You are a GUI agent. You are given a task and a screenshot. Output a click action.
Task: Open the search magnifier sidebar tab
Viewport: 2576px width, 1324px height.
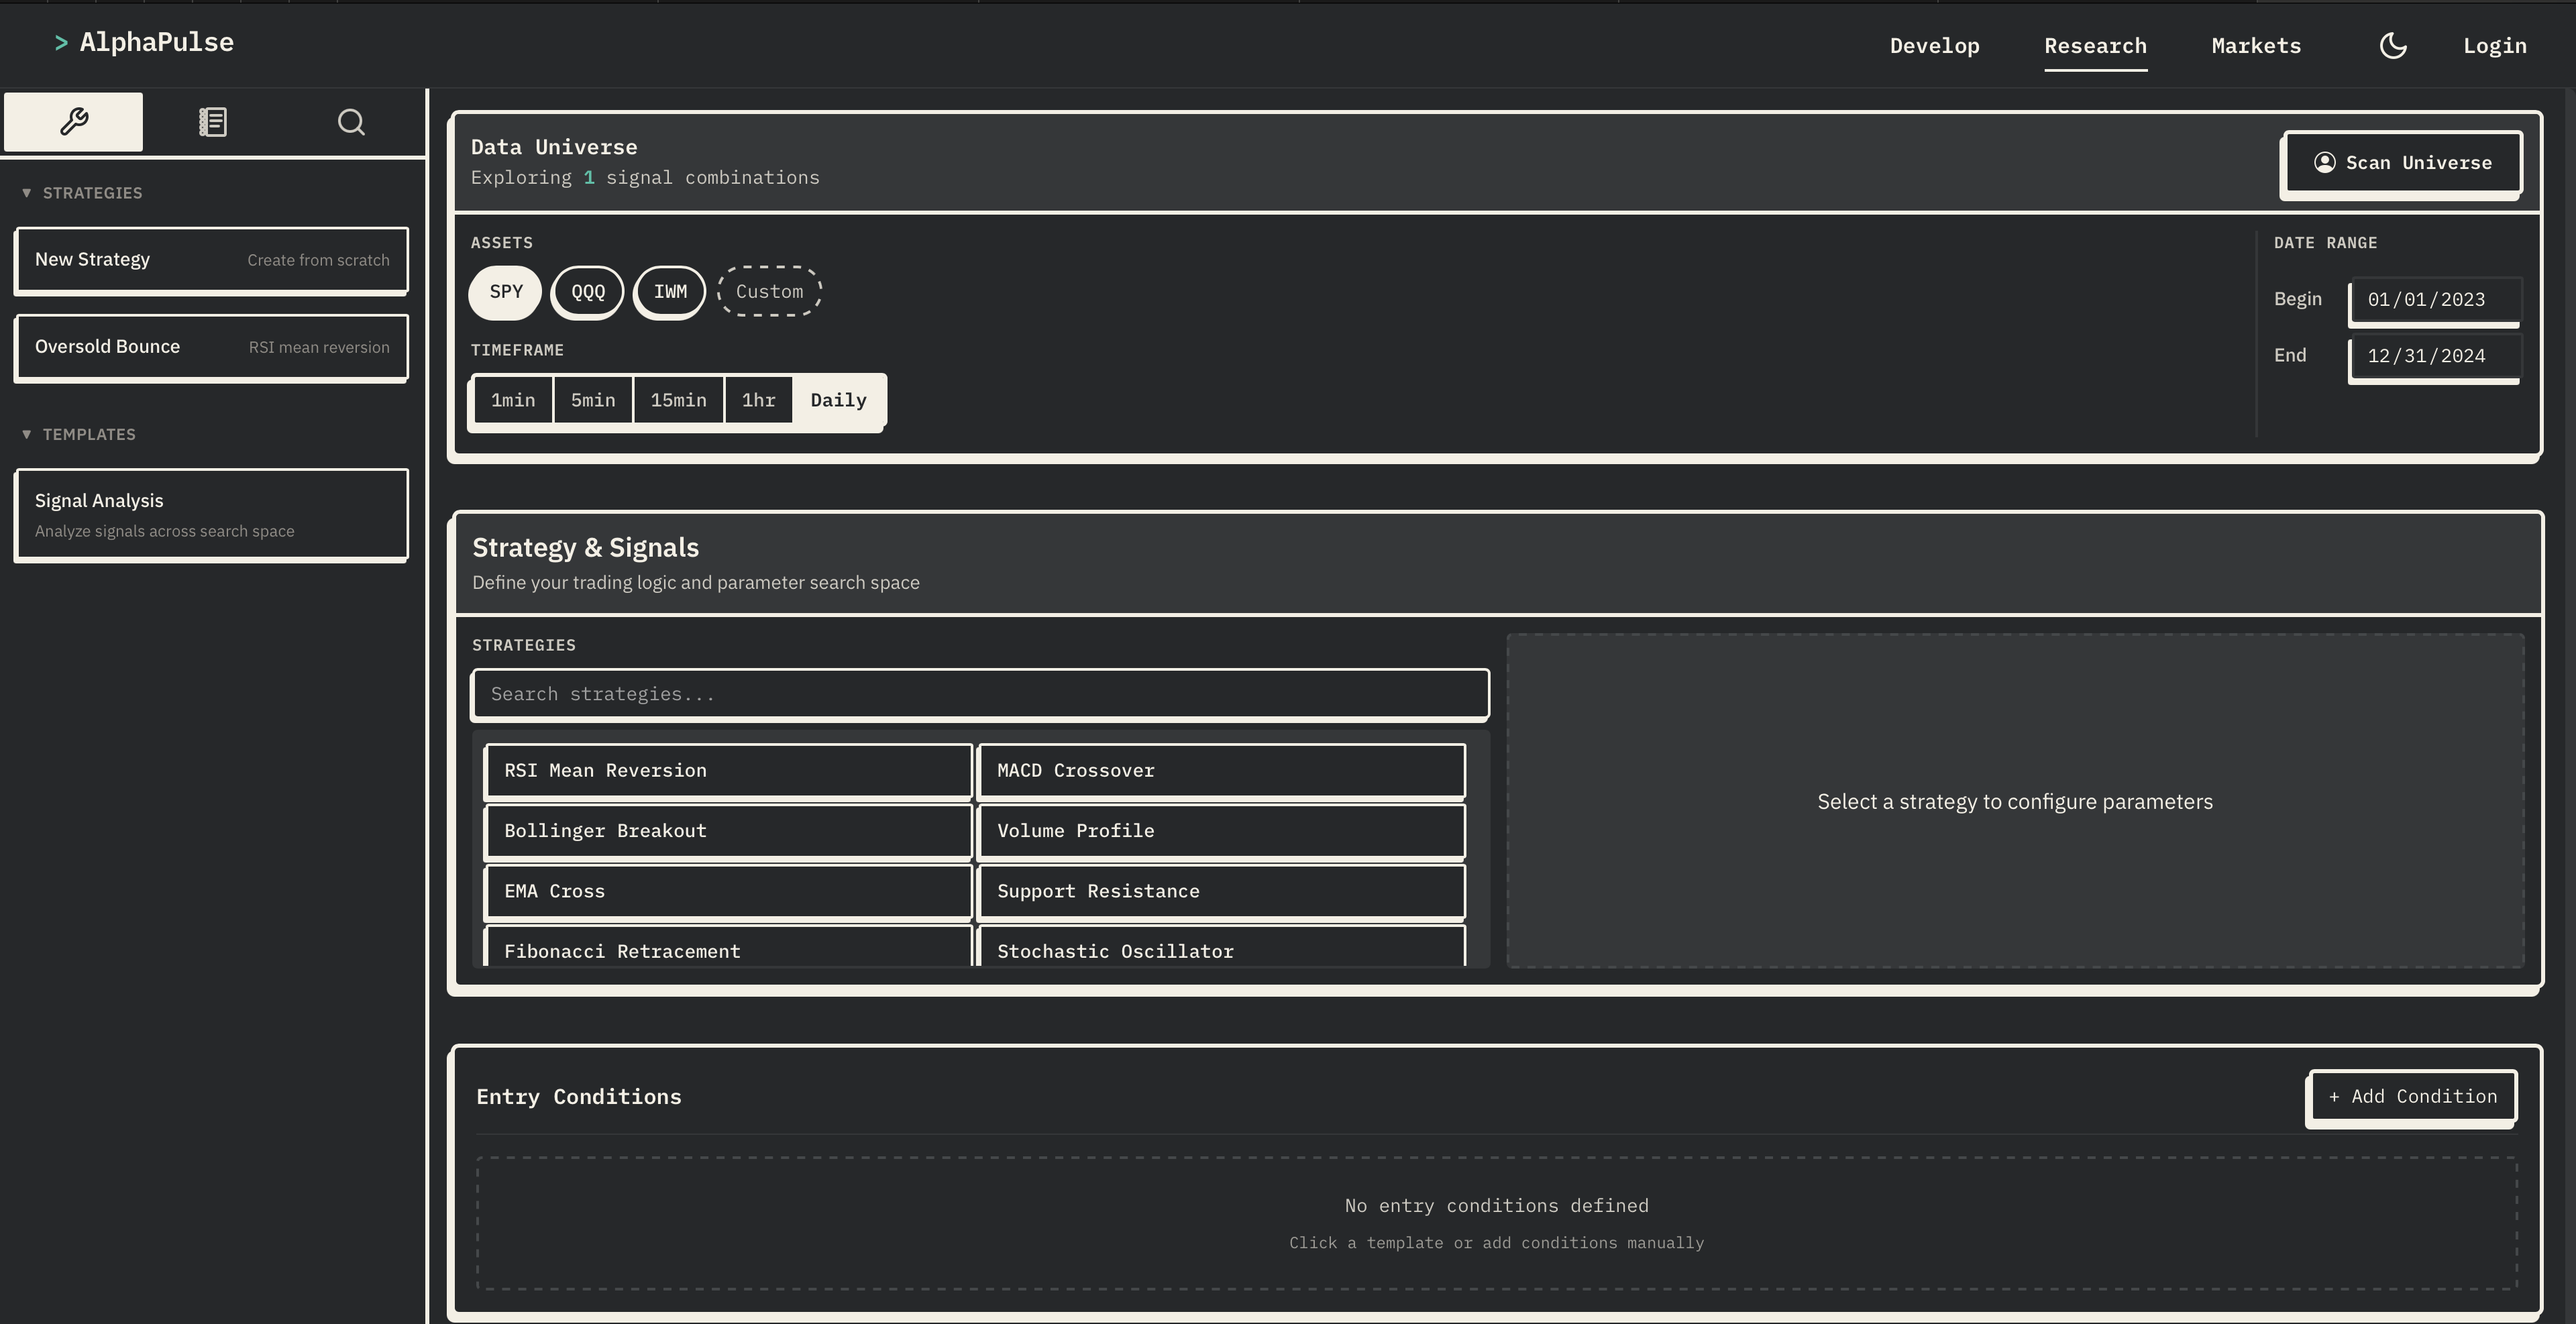[x=351, y=122]
